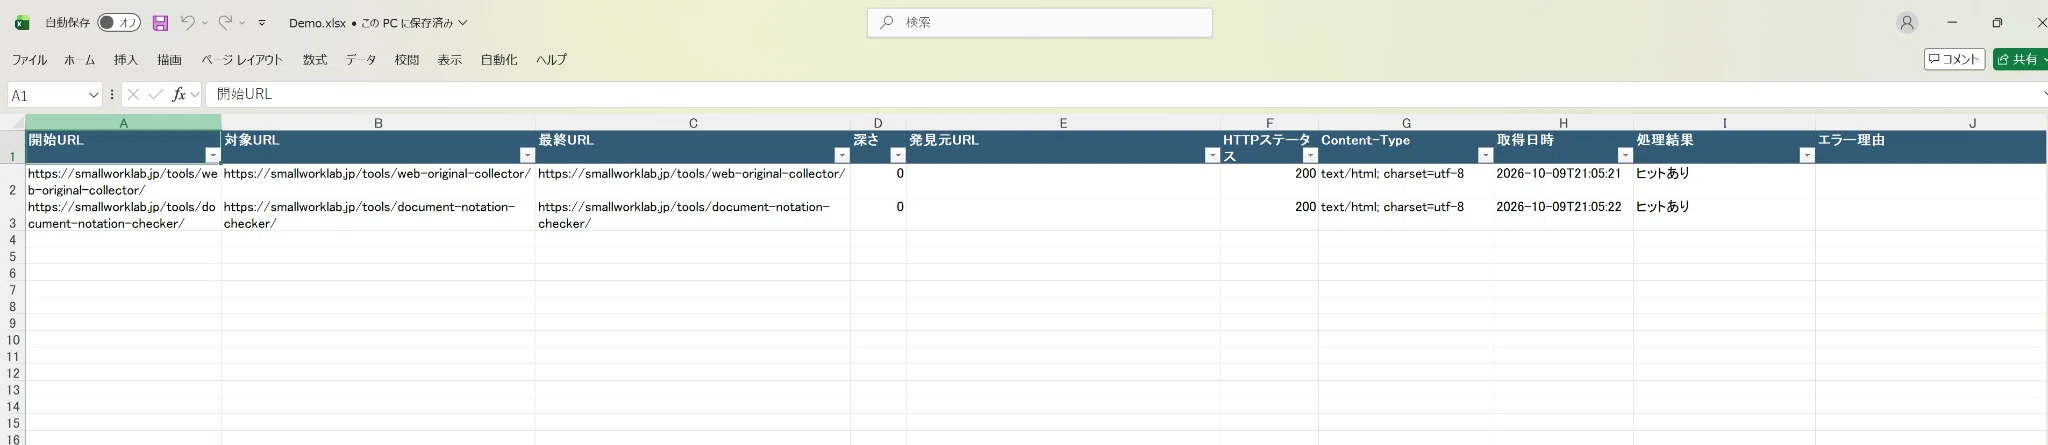Click row 2 Content-Type text/html cell
Screen dimensions: 2048x445
click(x=1406, y=181)
